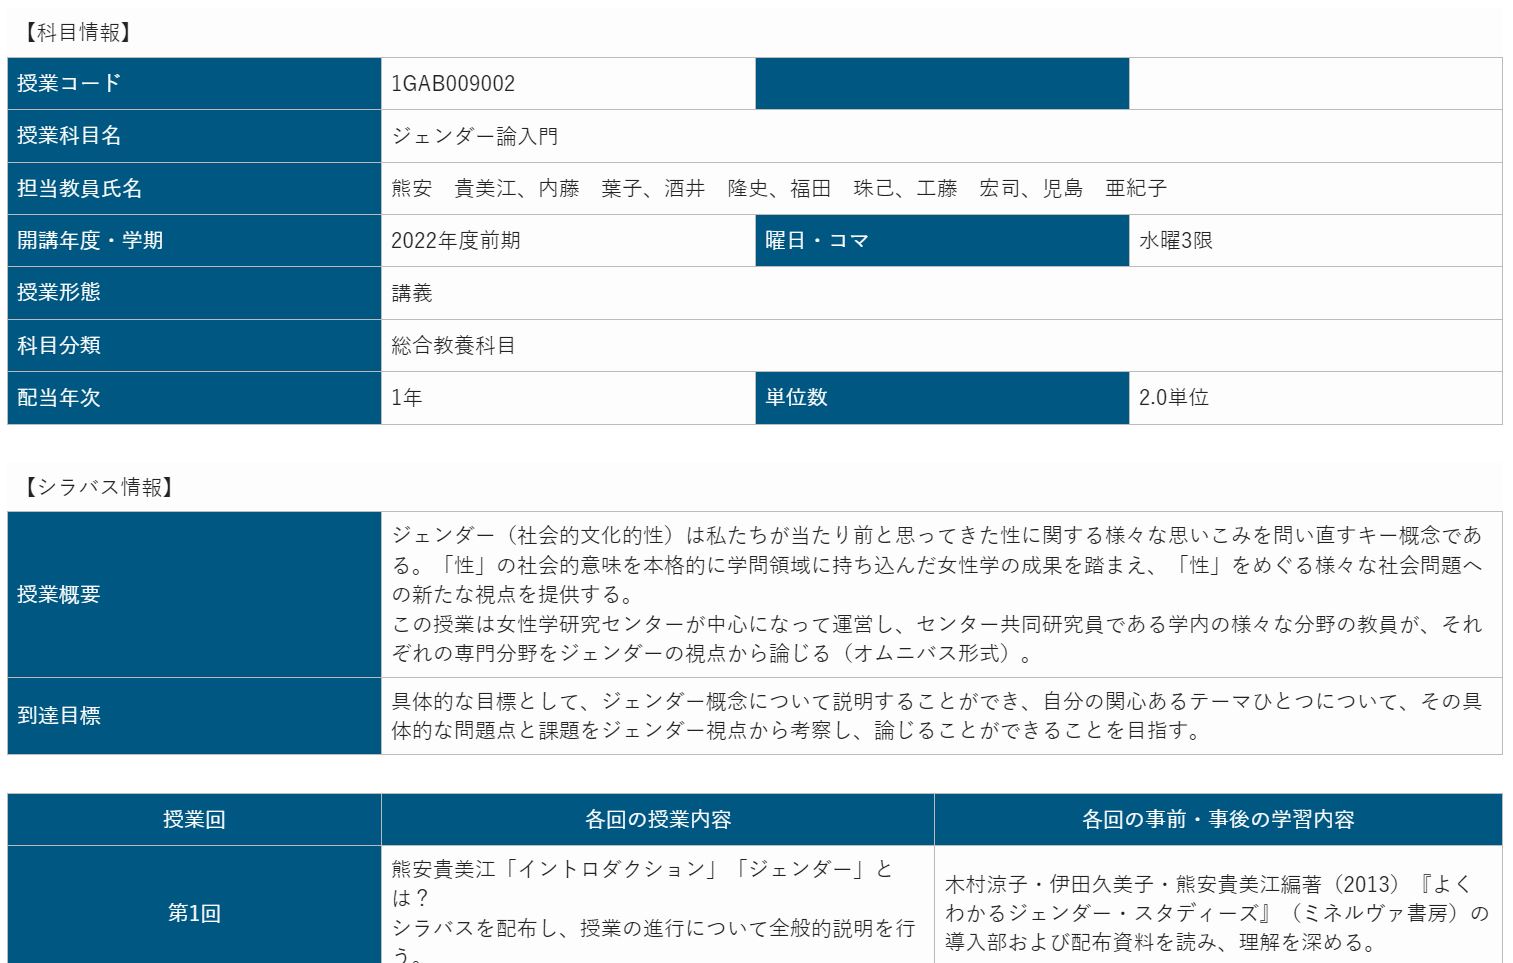Click the 2022年度前期 term value
The width and height of the screenshot is (1513, 963).
click(455, 241)
